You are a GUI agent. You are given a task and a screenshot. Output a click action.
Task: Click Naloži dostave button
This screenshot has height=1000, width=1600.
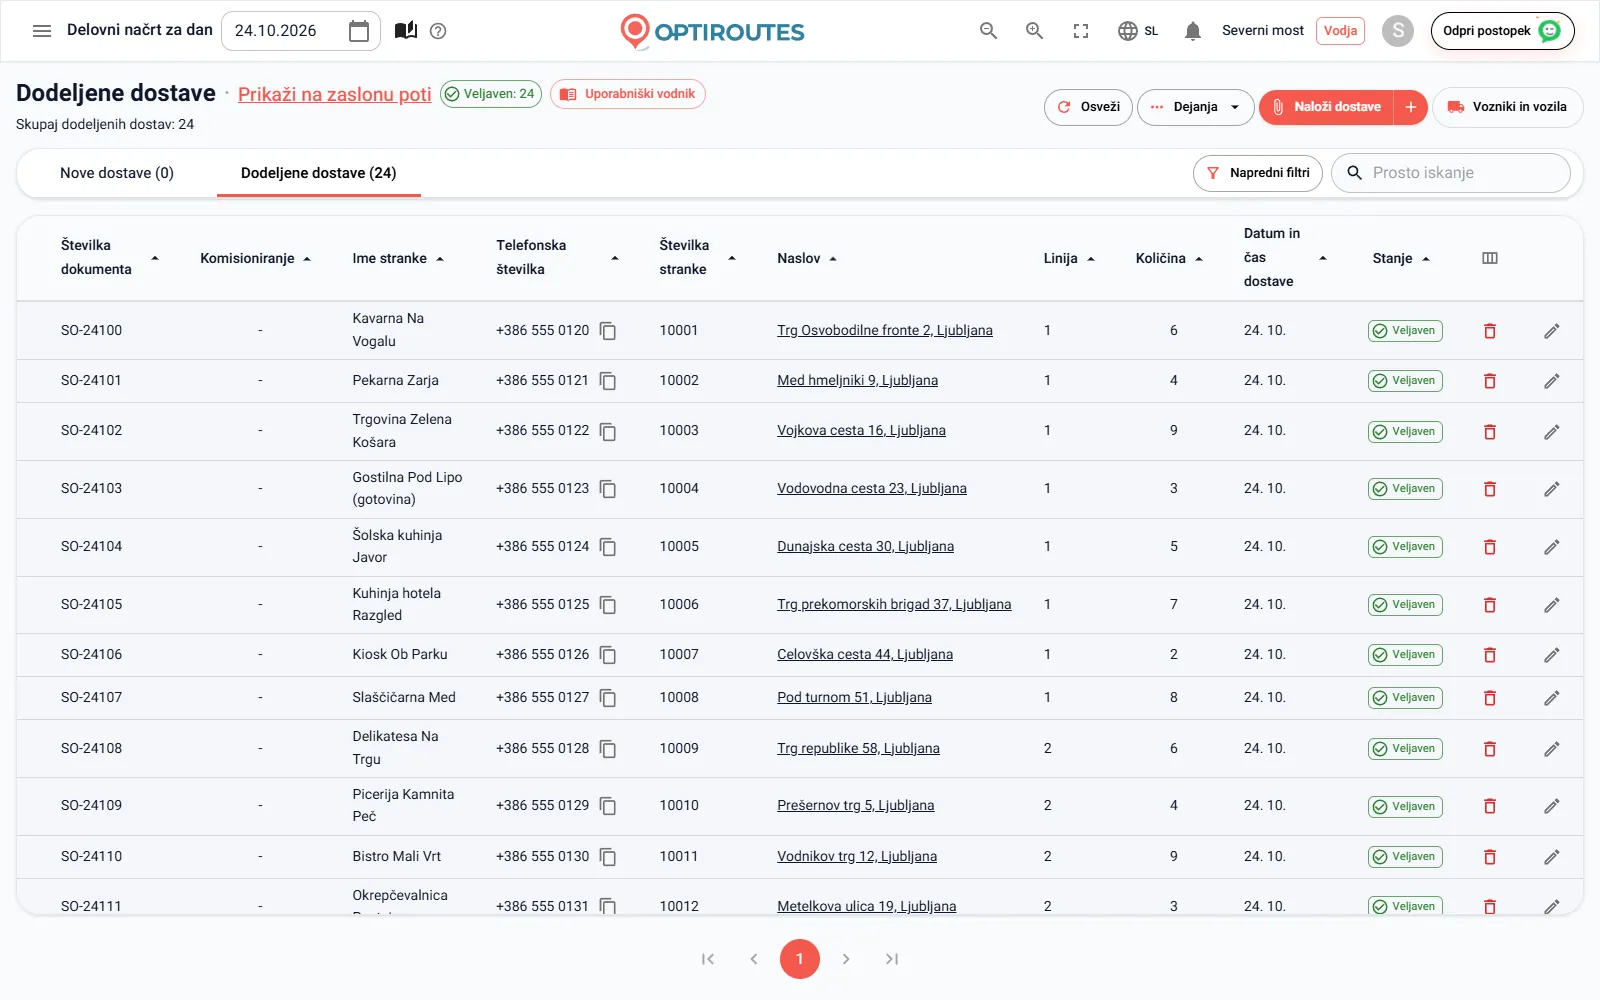(x=1326, y=107)
